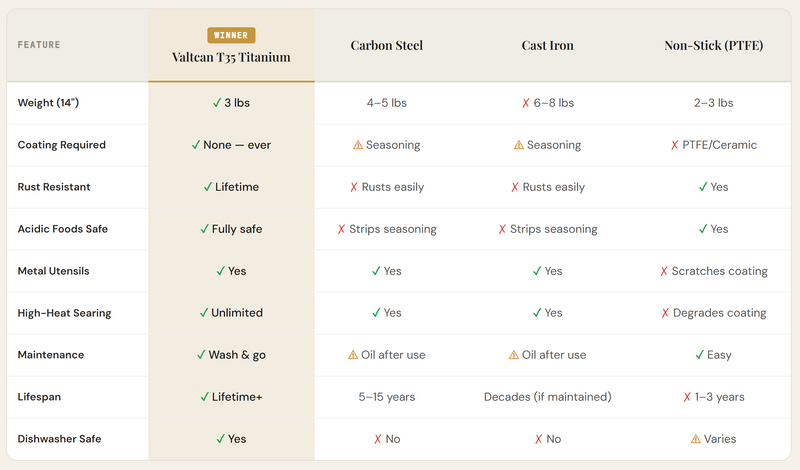Click the warning triangle in Carbon Steel's Coating Required cell
Image resolution: width=800 pixels, height=470 pixels.
pos(357,145)
